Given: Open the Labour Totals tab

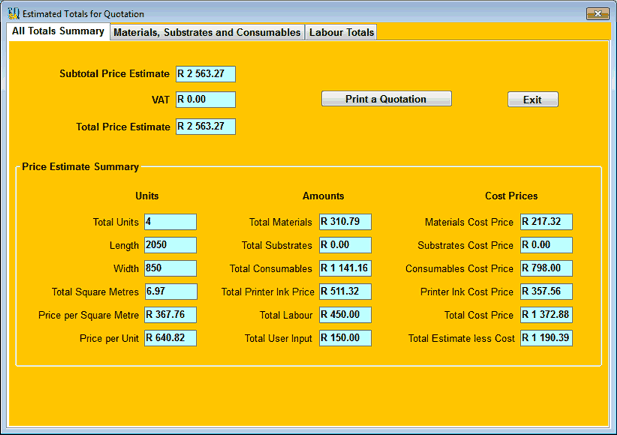Looking at the screenshot, I should click(342, 32).
